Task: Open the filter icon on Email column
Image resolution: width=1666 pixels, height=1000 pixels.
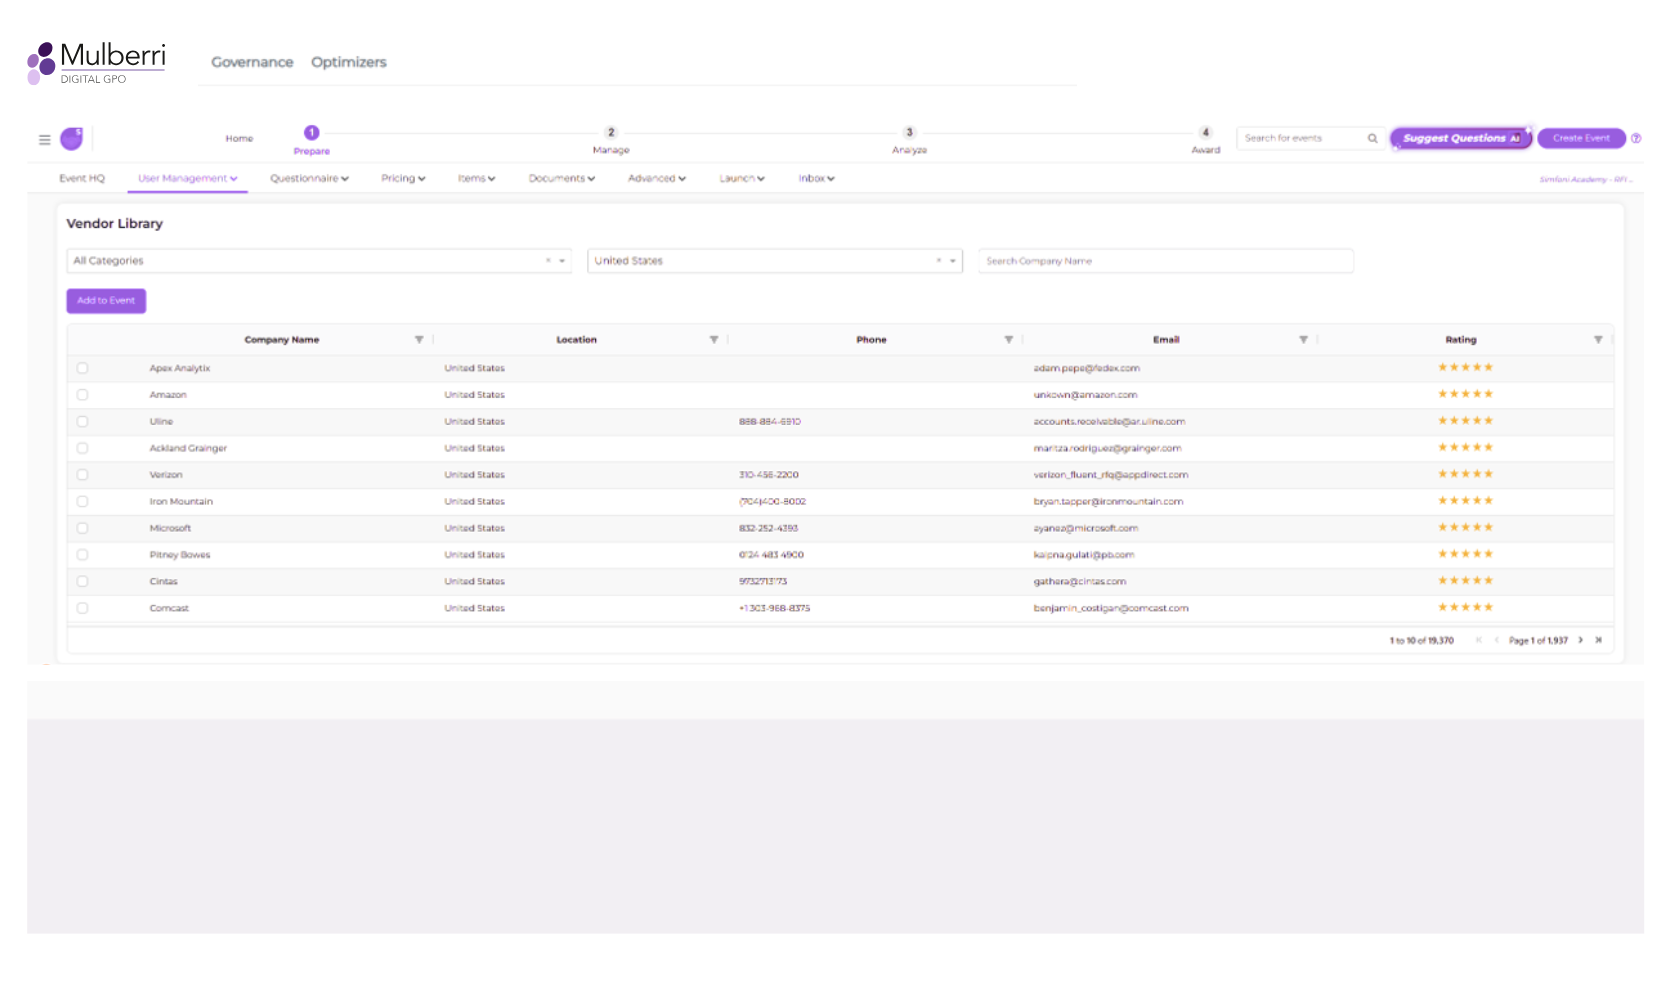Action: coord(1304,339)
